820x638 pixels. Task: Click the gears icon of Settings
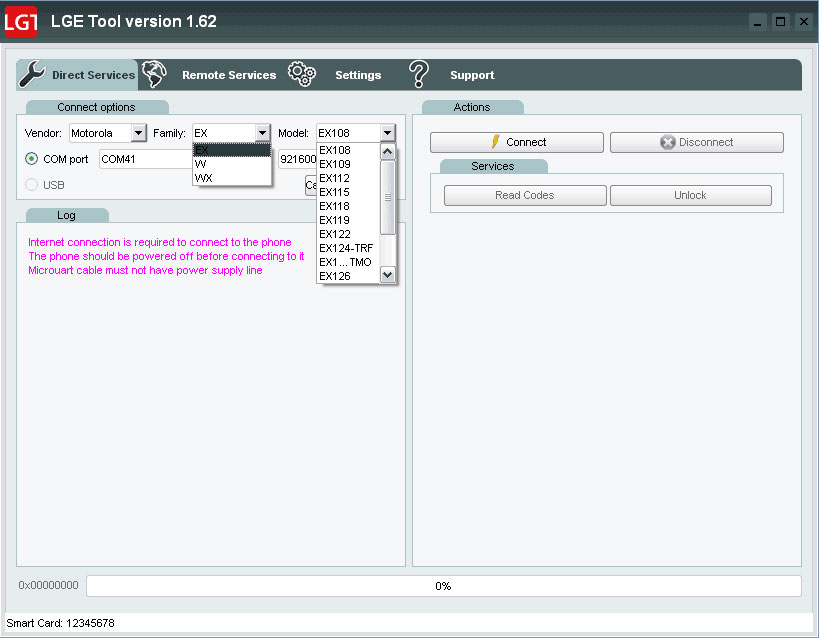click(302, 74)
